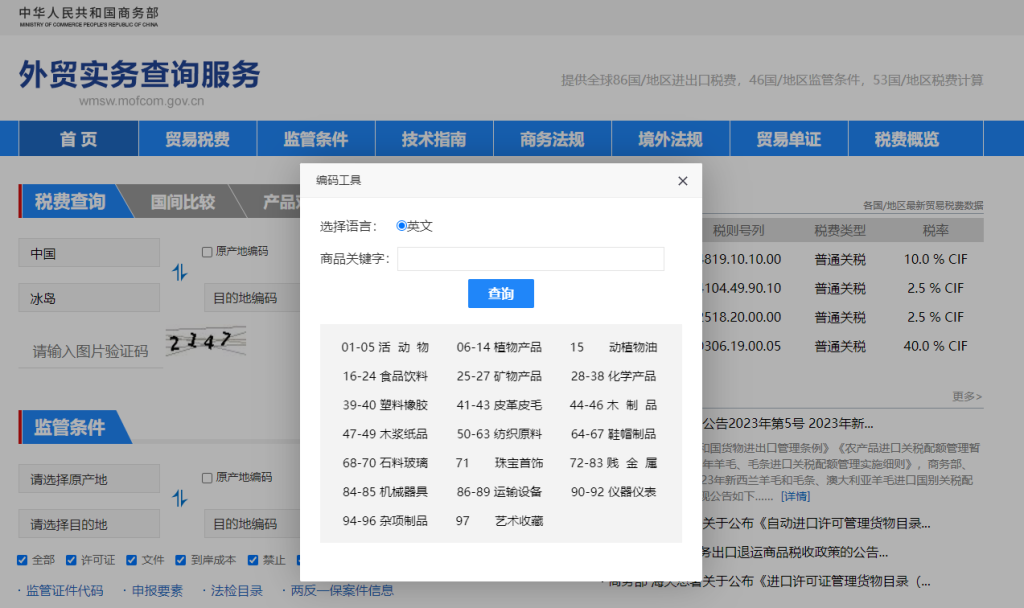Open the 技术指南 navigation tab
This screenshot has height=608, width=1024.
(434, 138)
